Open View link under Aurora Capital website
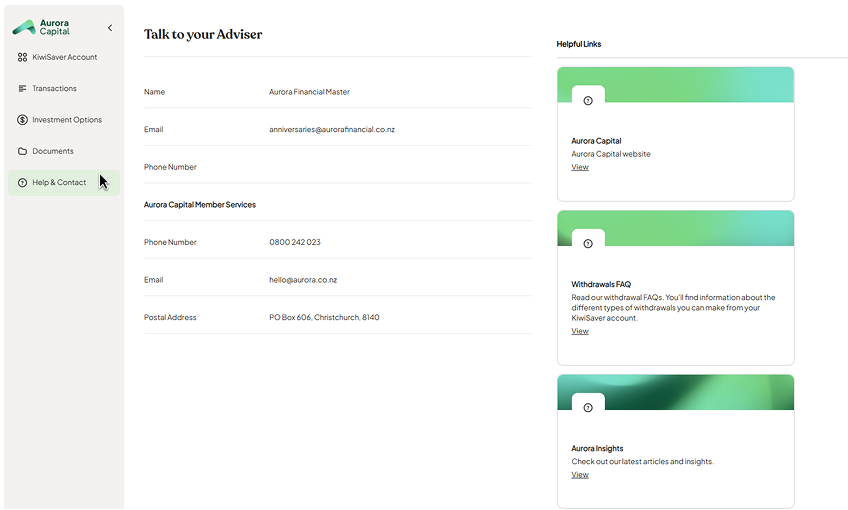The height and width of the screenshot is (510, 848). coord(580,167)
